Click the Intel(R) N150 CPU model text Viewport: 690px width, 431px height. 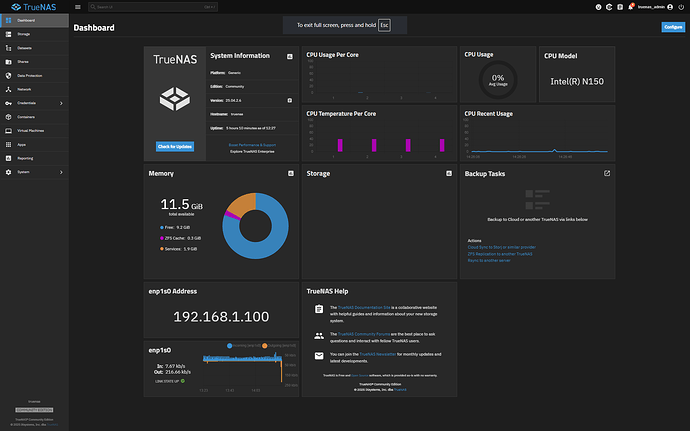point(577,81)
